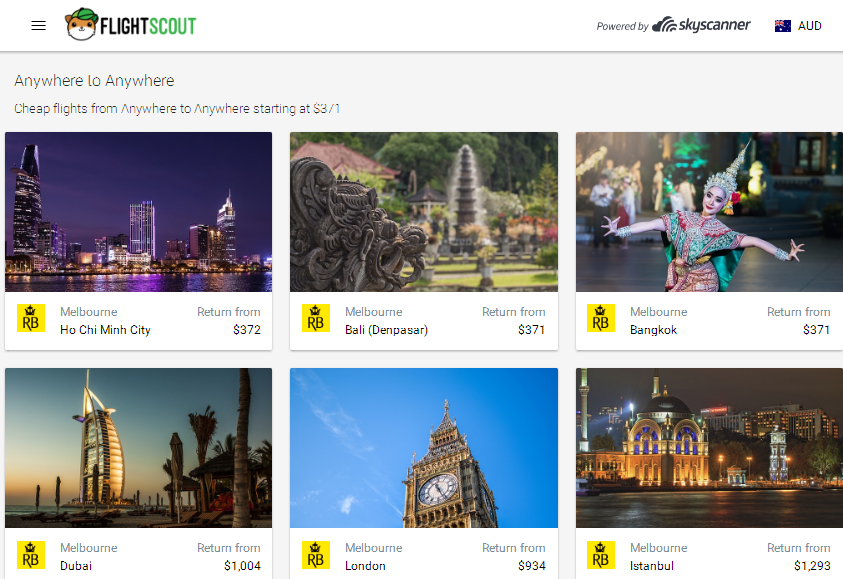Click Melbourne origin on Ho Chi Minh card

click(x=89, y=312)
